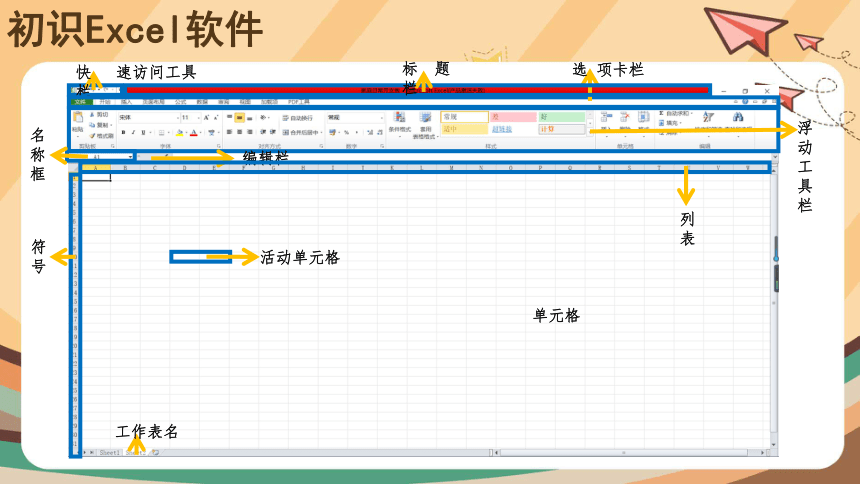Screen dimensions: 860x484
Task: Open the Font group dialog launcher
Action: pyautogui.click(x=219, y=146)
